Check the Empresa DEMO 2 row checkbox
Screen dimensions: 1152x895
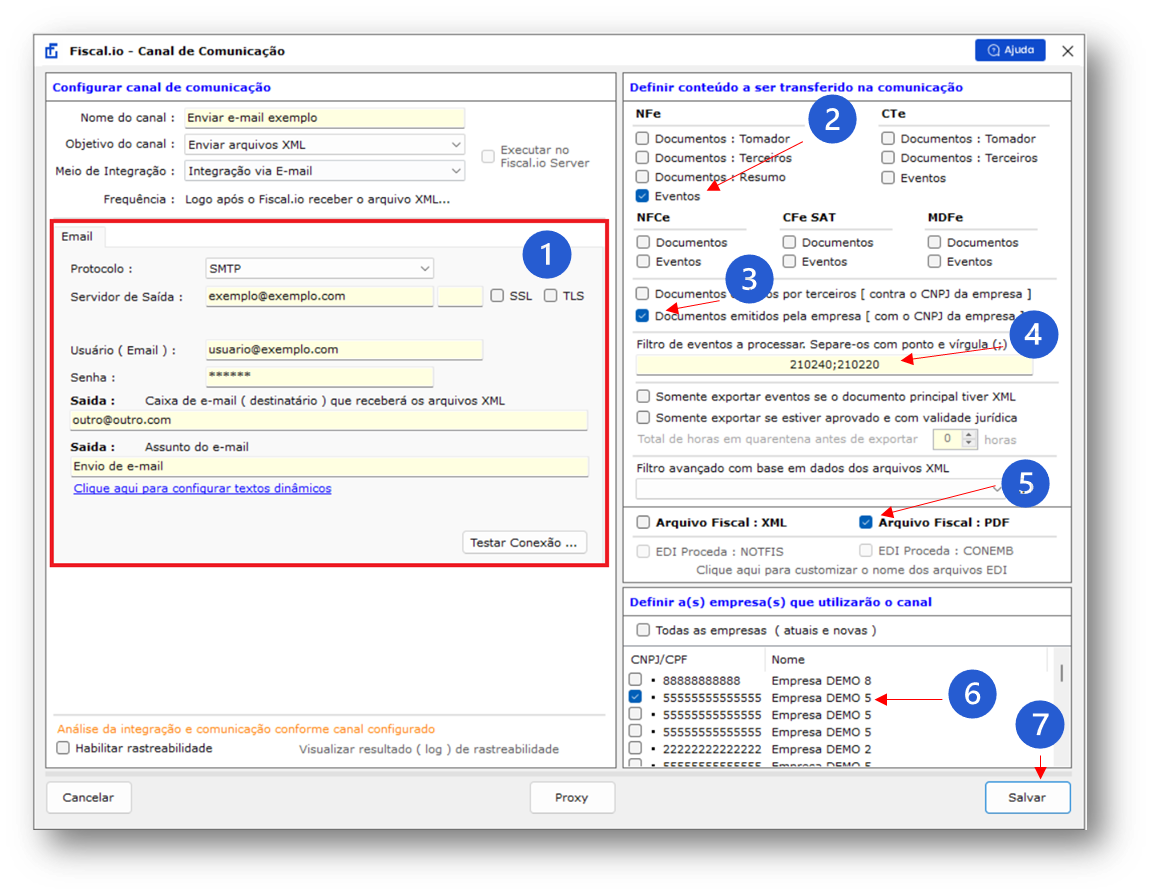tap(636, 748)
